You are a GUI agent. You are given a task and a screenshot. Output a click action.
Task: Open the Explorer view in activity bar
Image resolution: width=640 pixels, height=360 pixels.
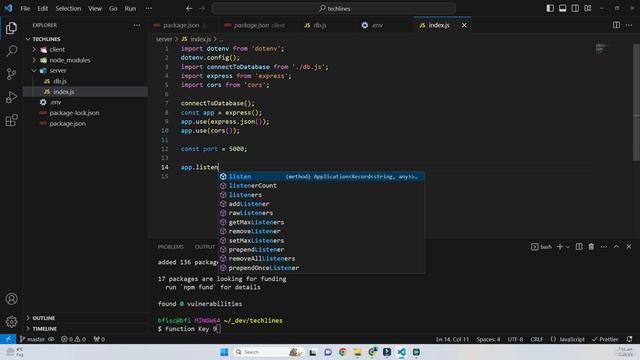(11, 28)
